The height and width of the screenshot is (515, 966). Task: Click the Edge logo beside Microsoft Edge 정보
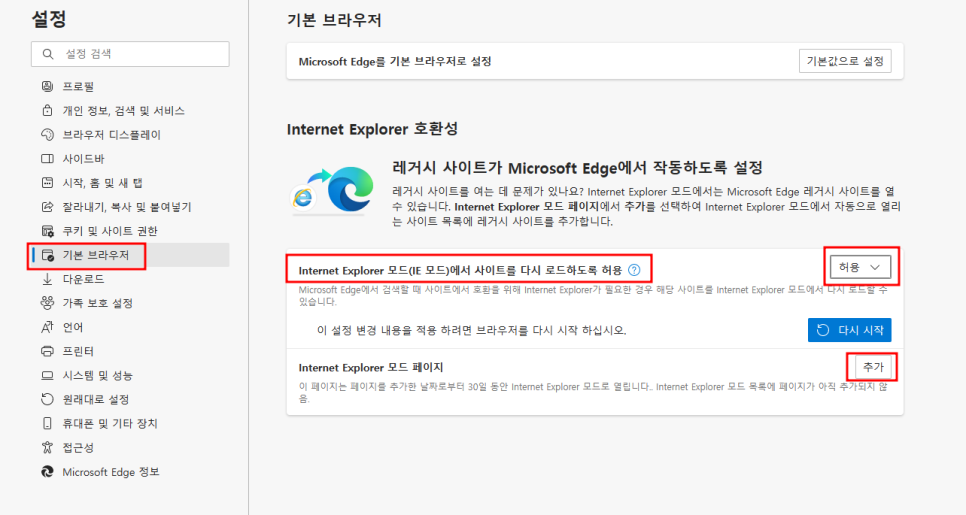click(47, 471)
